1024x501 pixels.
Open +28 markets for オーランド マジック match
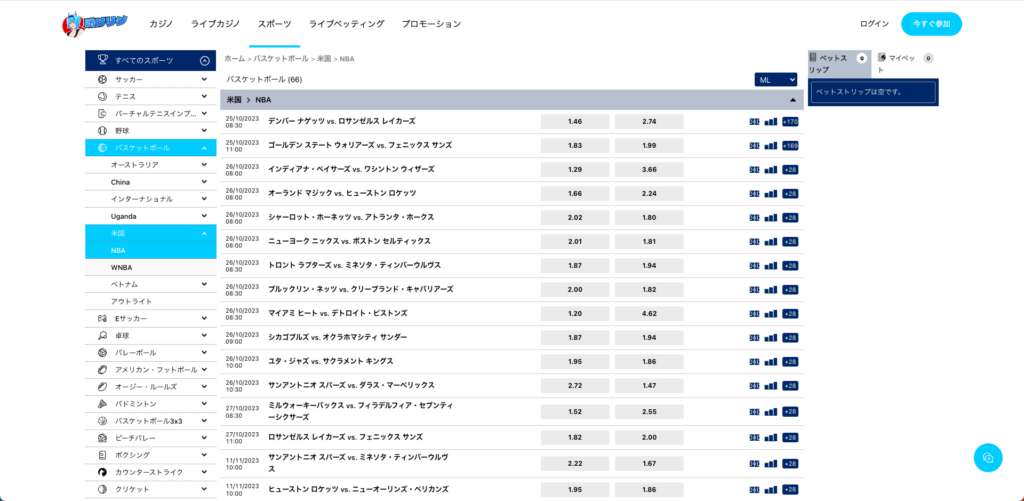tap(790, 193)
